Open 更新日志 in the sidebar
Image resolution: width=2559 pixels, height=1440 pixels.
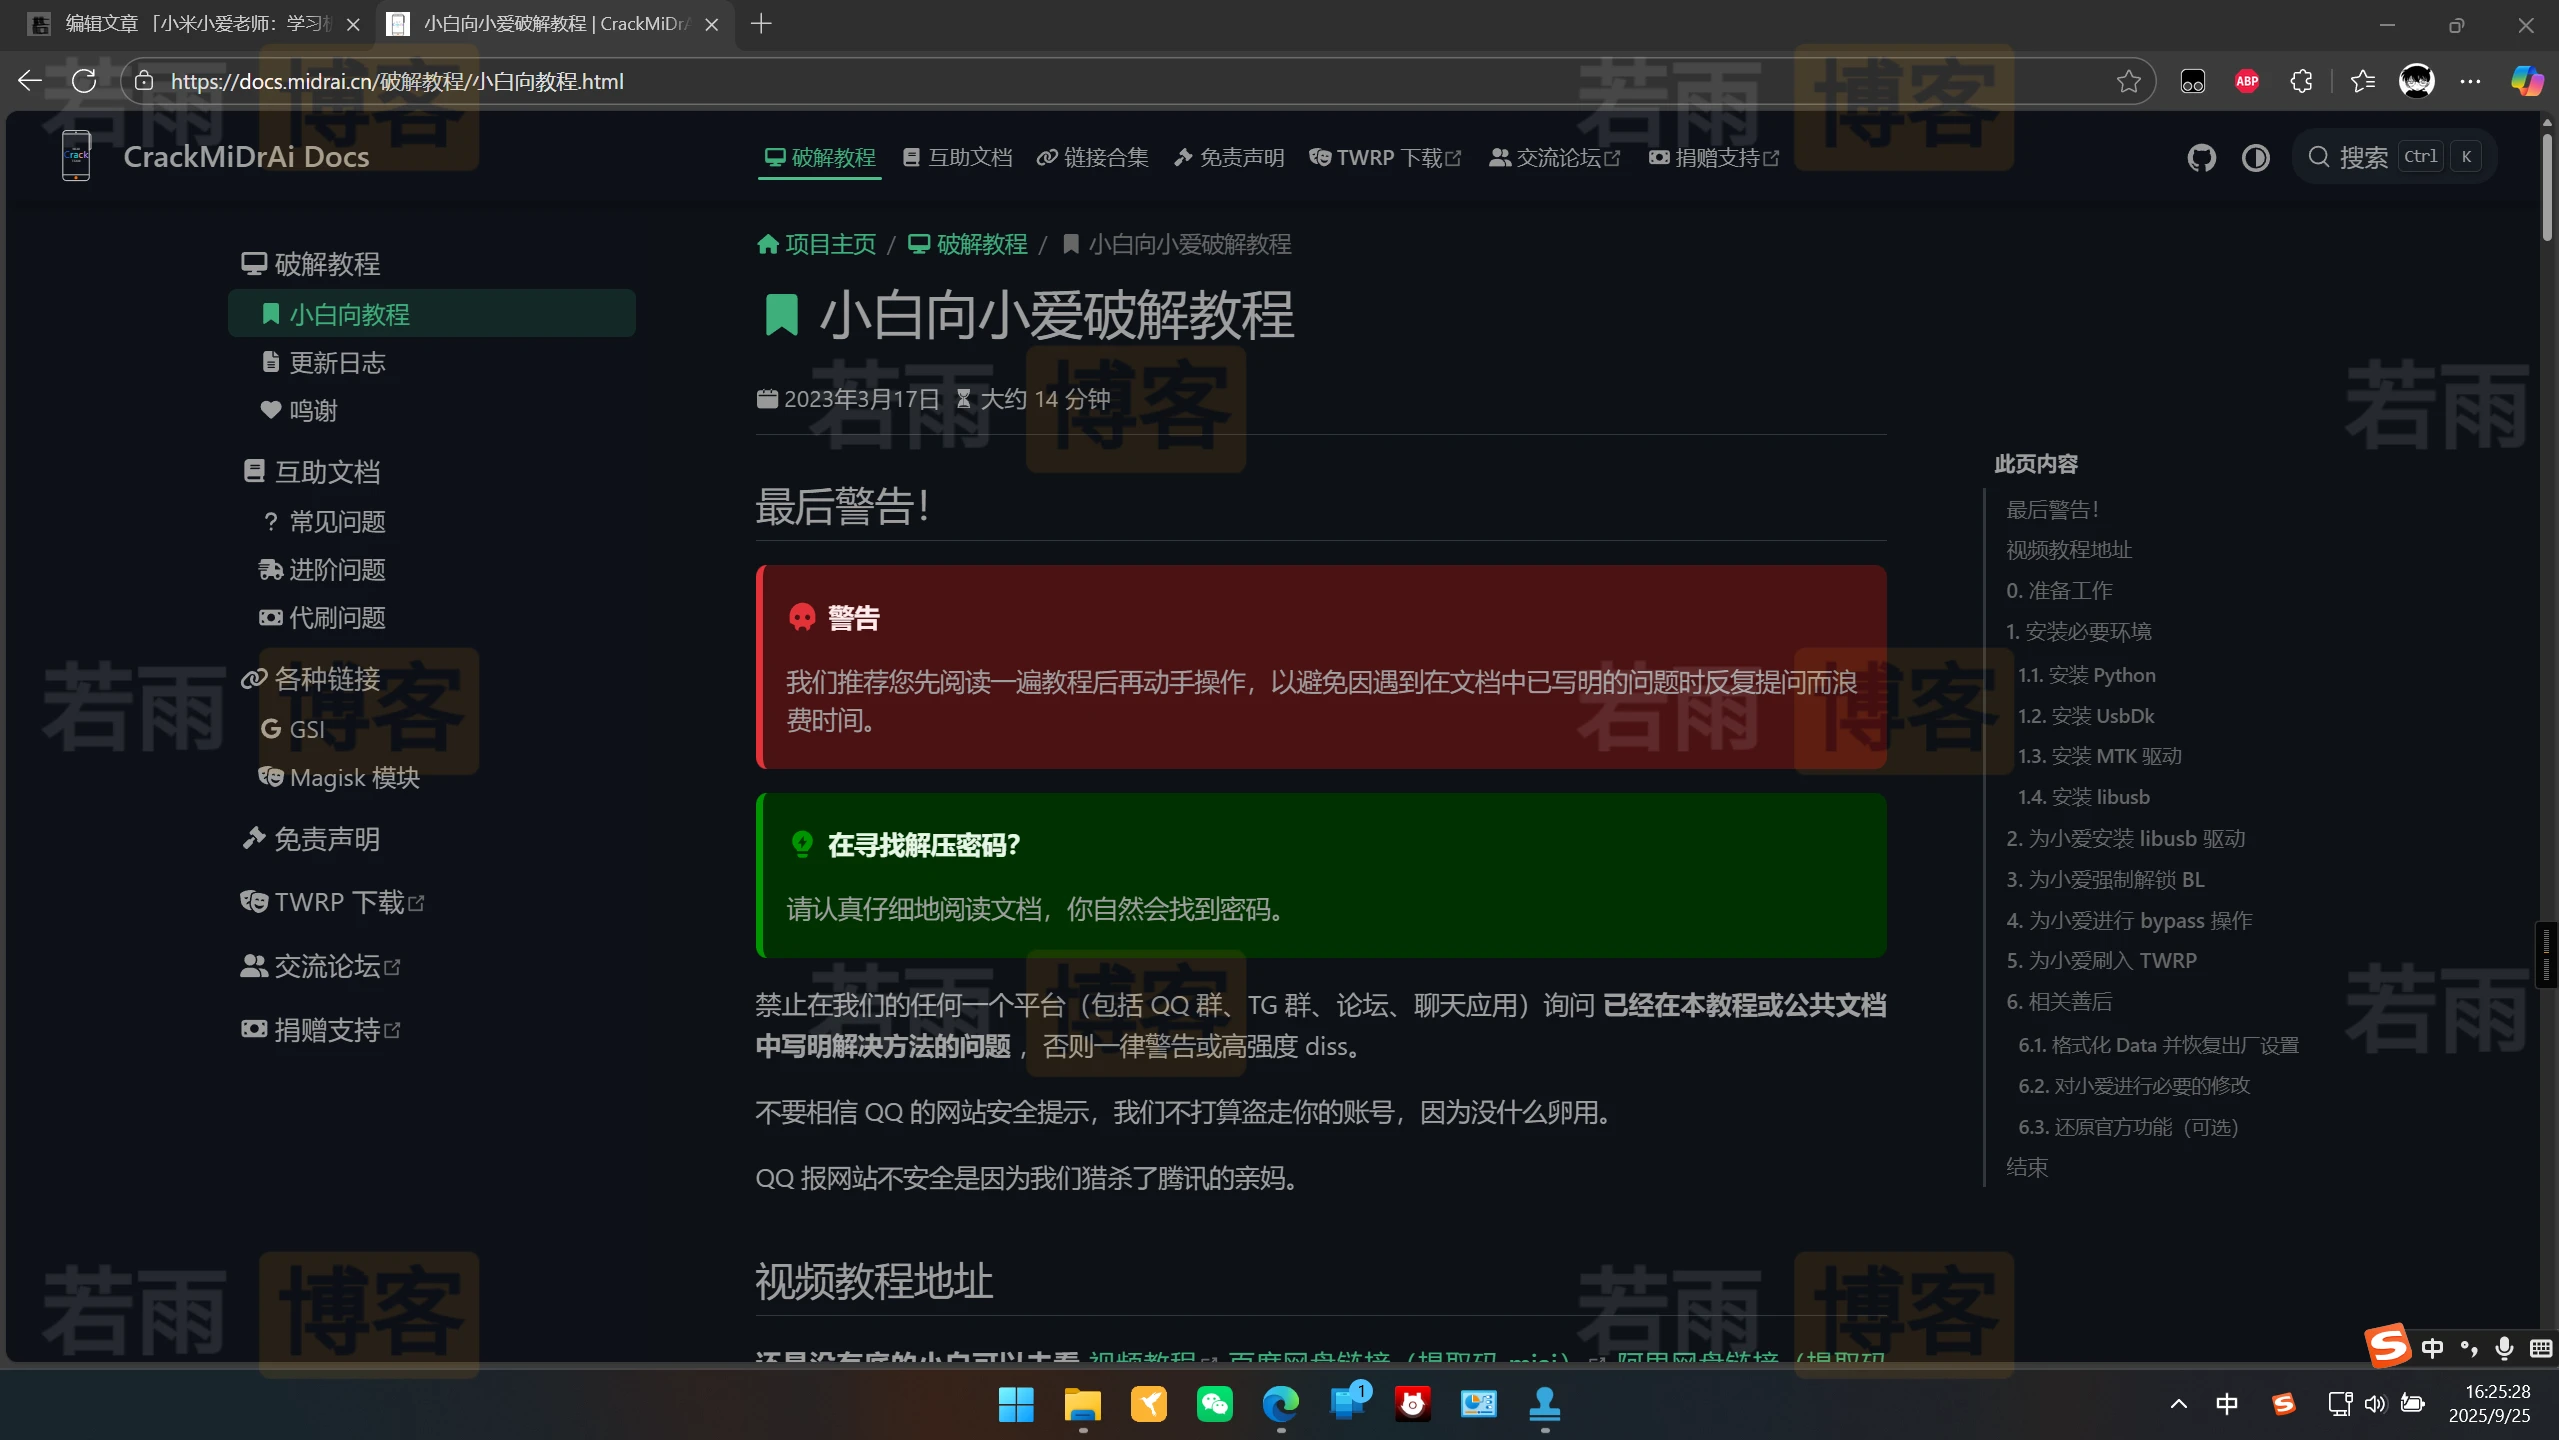tap(336, 363)
